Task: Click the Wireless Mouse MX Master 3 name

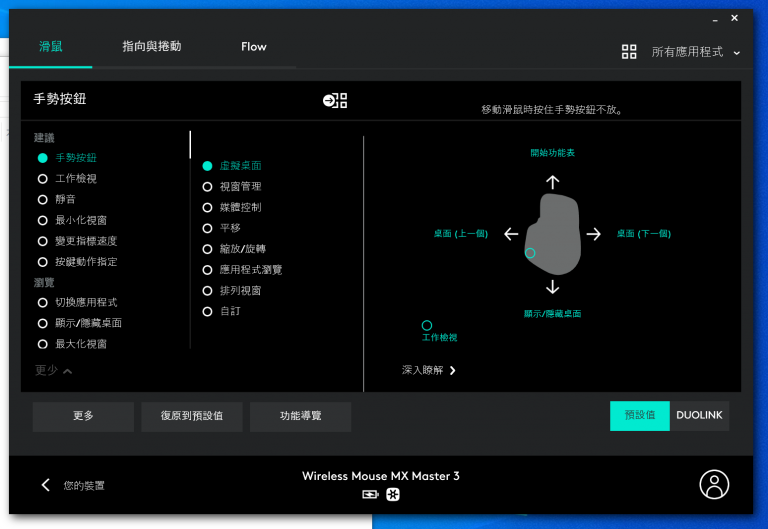Action: [x=381, y=476]
